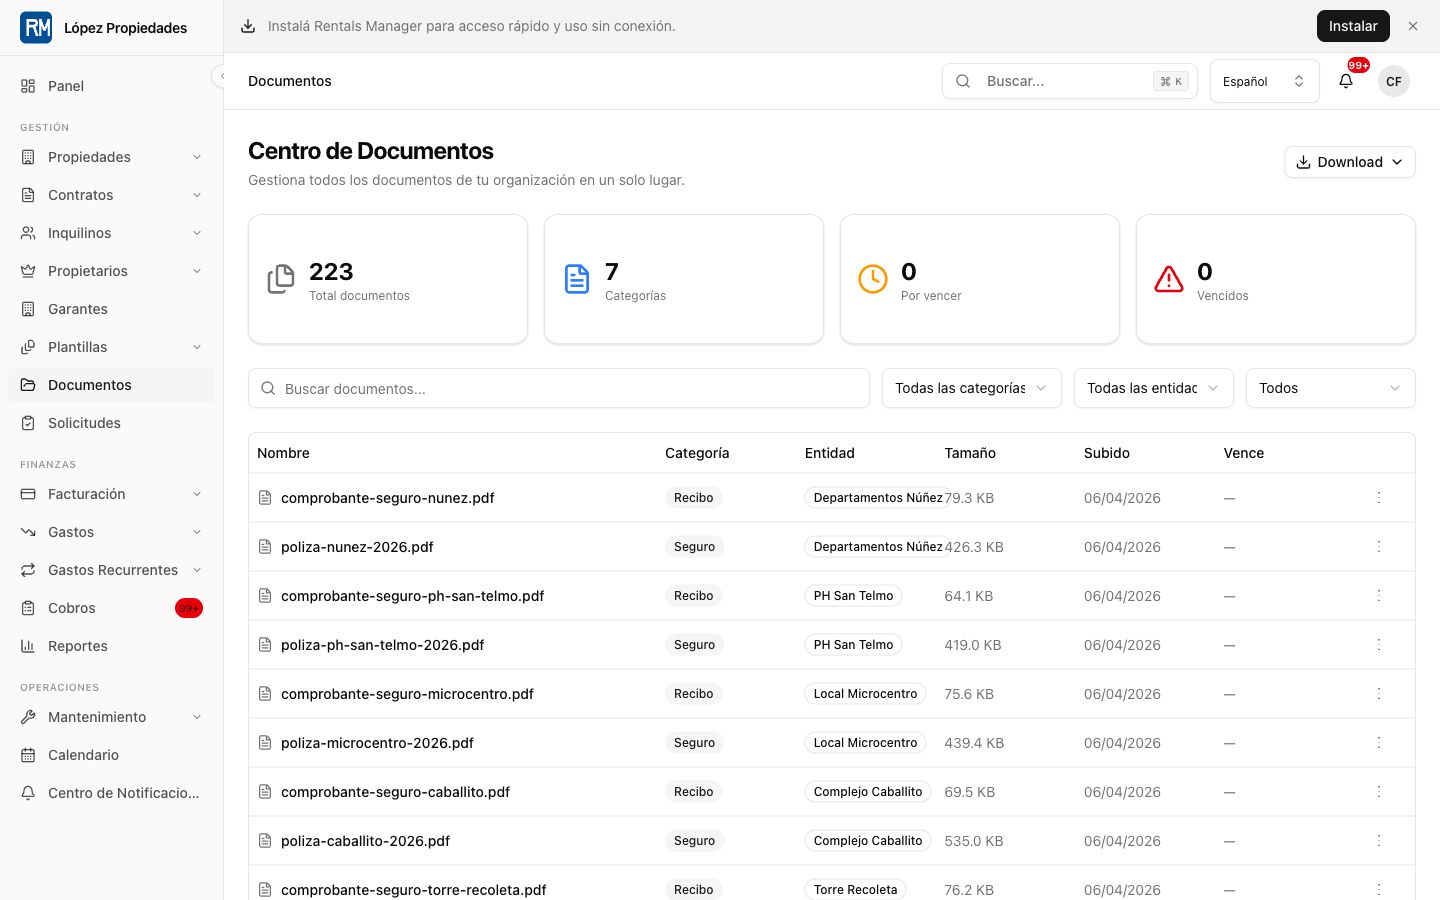The image size is (1440, 900).
Task: Open the Panel dashboard icon
Action: tap(28, 86)
